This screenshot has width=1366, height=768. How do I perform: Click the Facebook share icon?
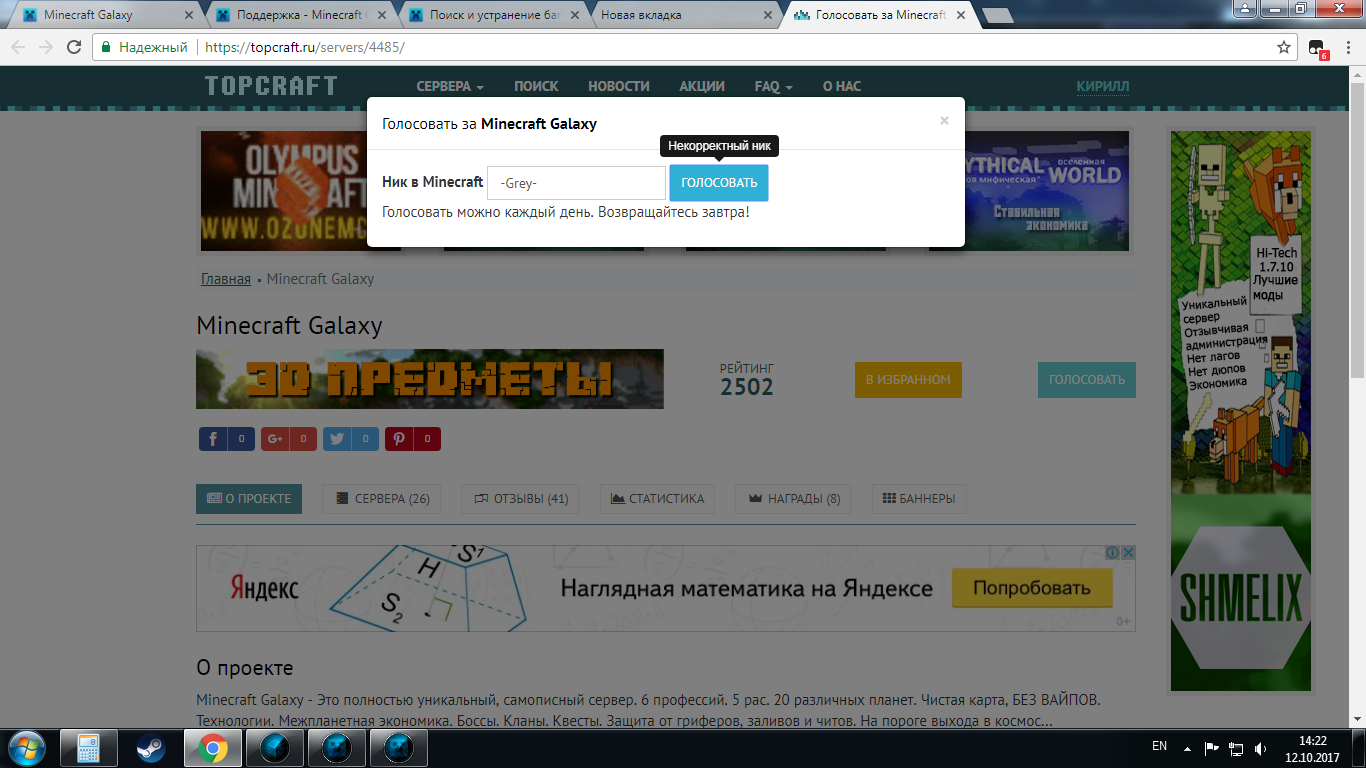click(213, 439)
